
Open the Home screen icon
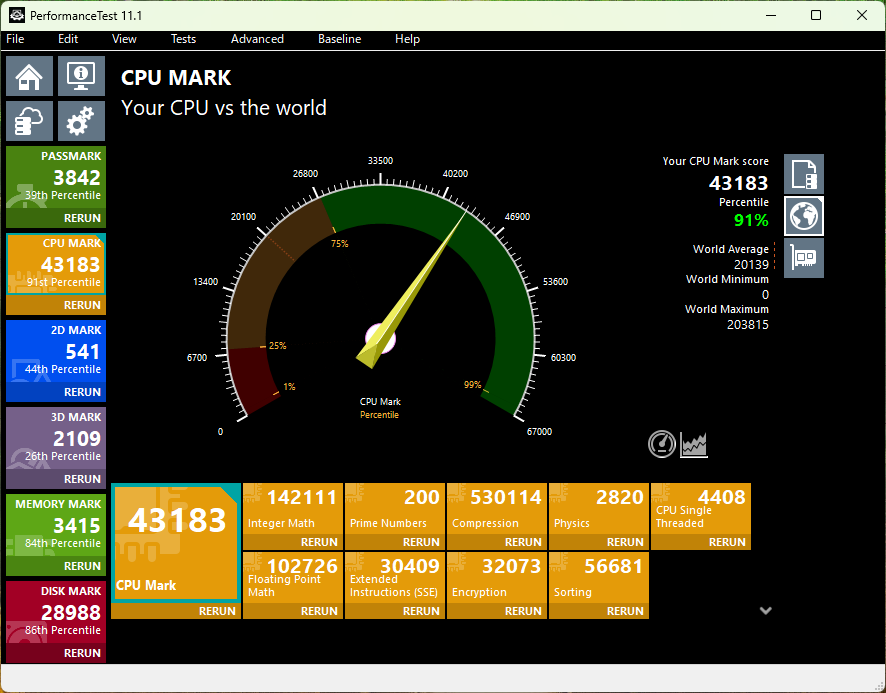pos(29,75)
